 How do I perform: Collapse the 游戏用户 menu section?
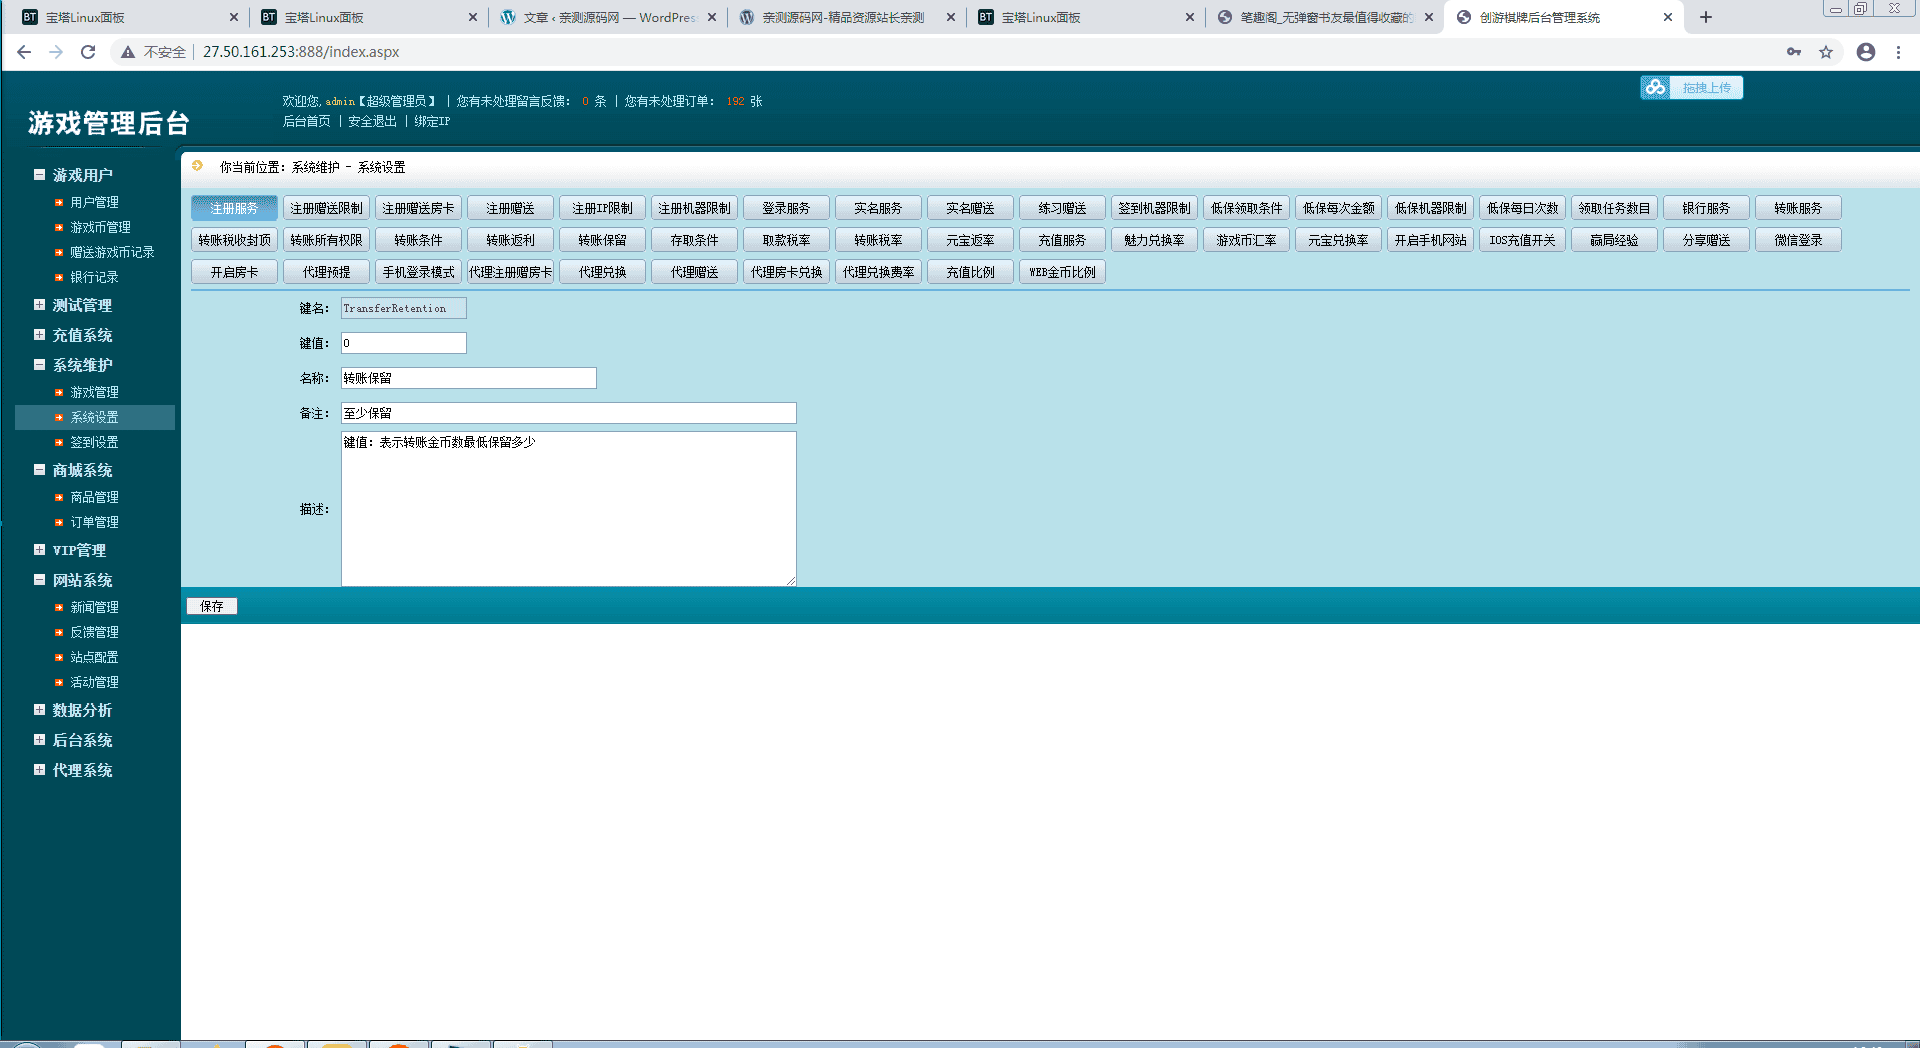coord(39,175)
